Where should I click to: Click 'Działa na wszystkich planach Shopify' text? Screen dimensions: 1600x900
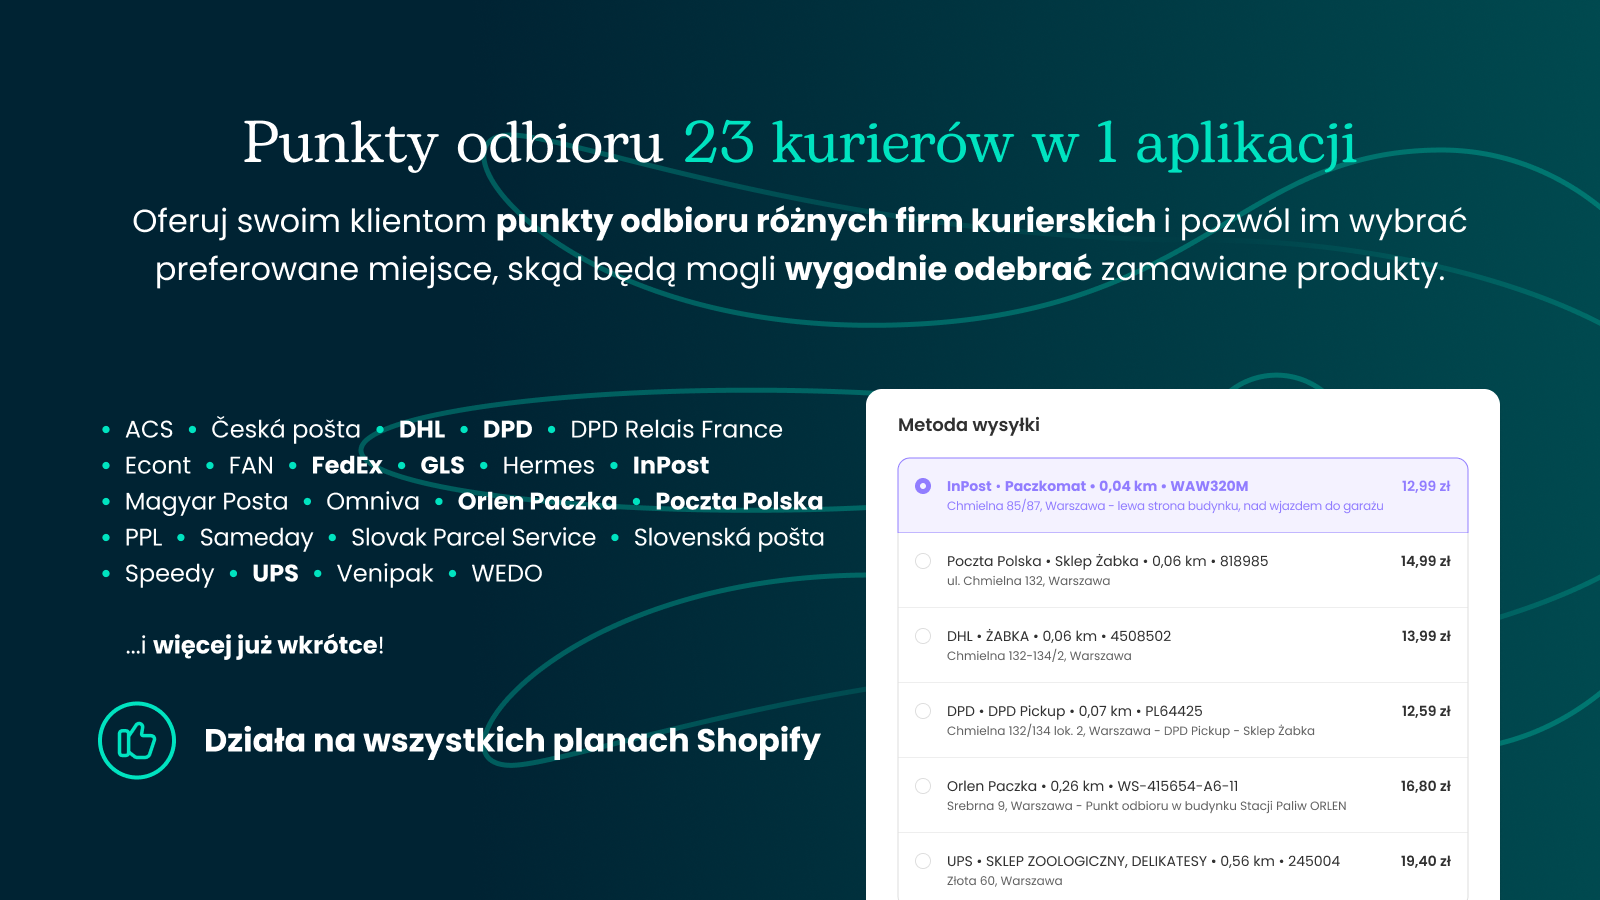tap(512, 741)
